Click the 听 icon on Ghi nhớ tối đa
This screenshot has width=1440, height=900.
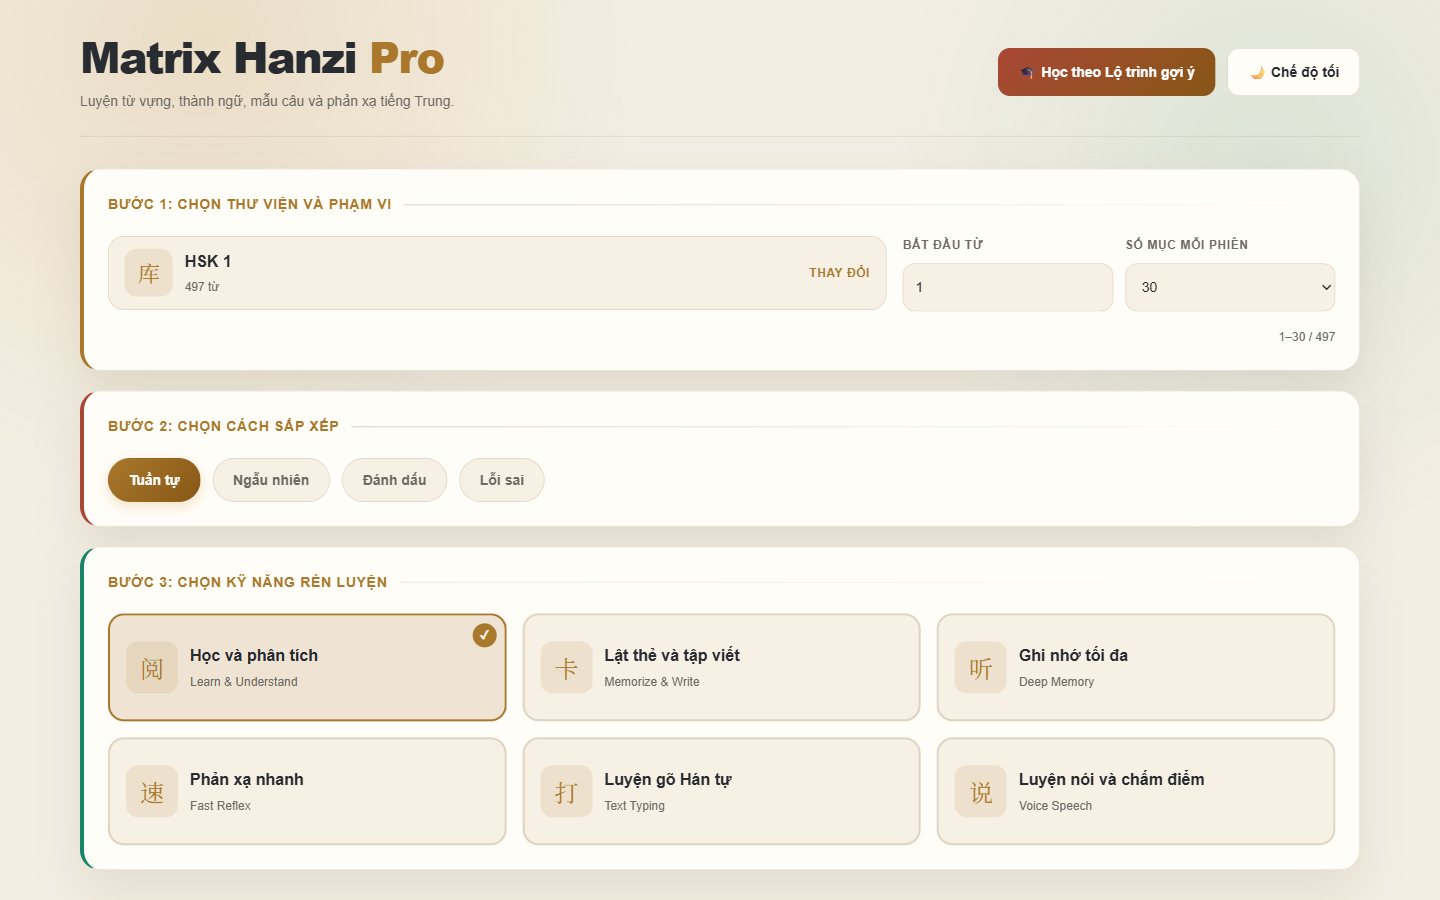(x=981, y=667)
